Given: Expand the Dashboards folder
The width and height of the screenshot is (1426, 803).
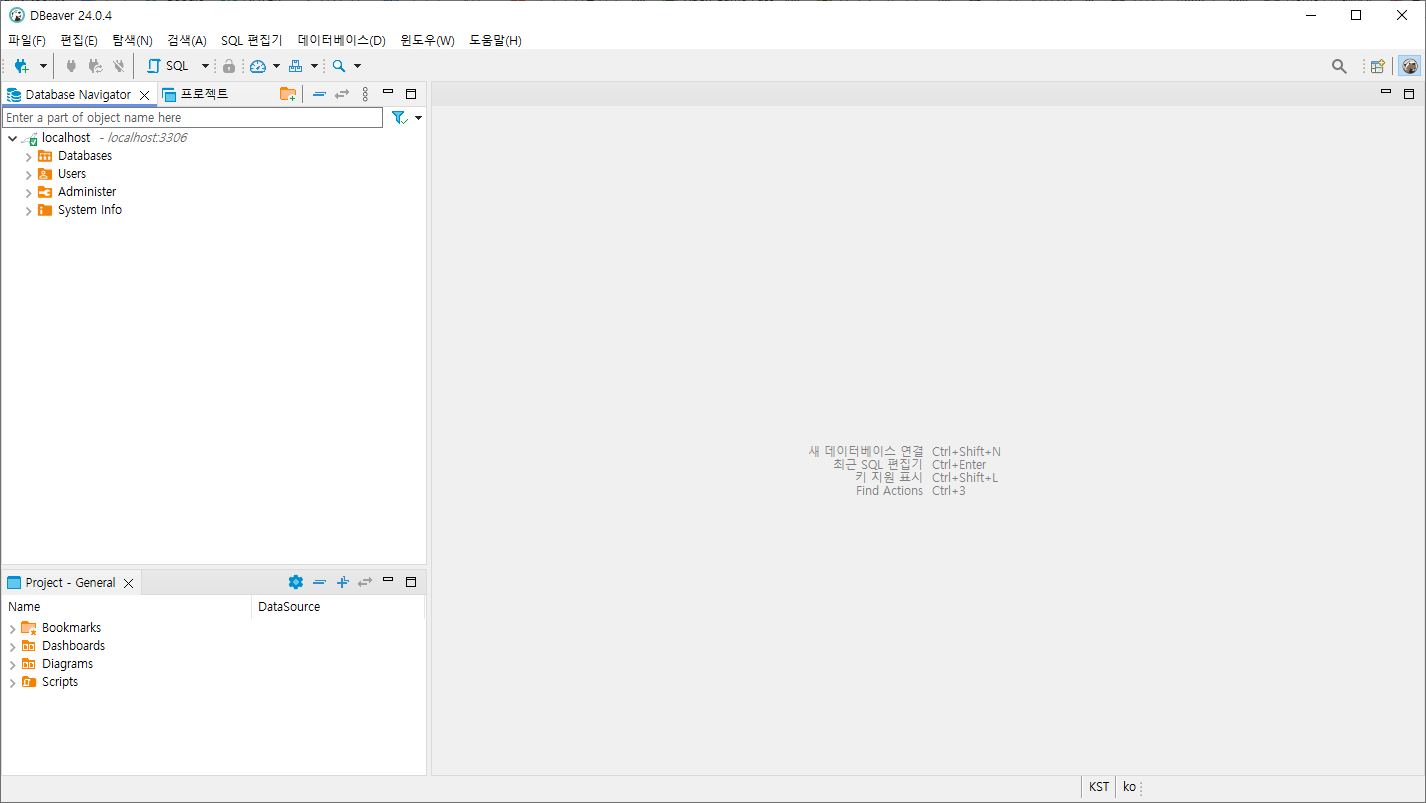Looking at the screenshot, I should tap(12, 646).
